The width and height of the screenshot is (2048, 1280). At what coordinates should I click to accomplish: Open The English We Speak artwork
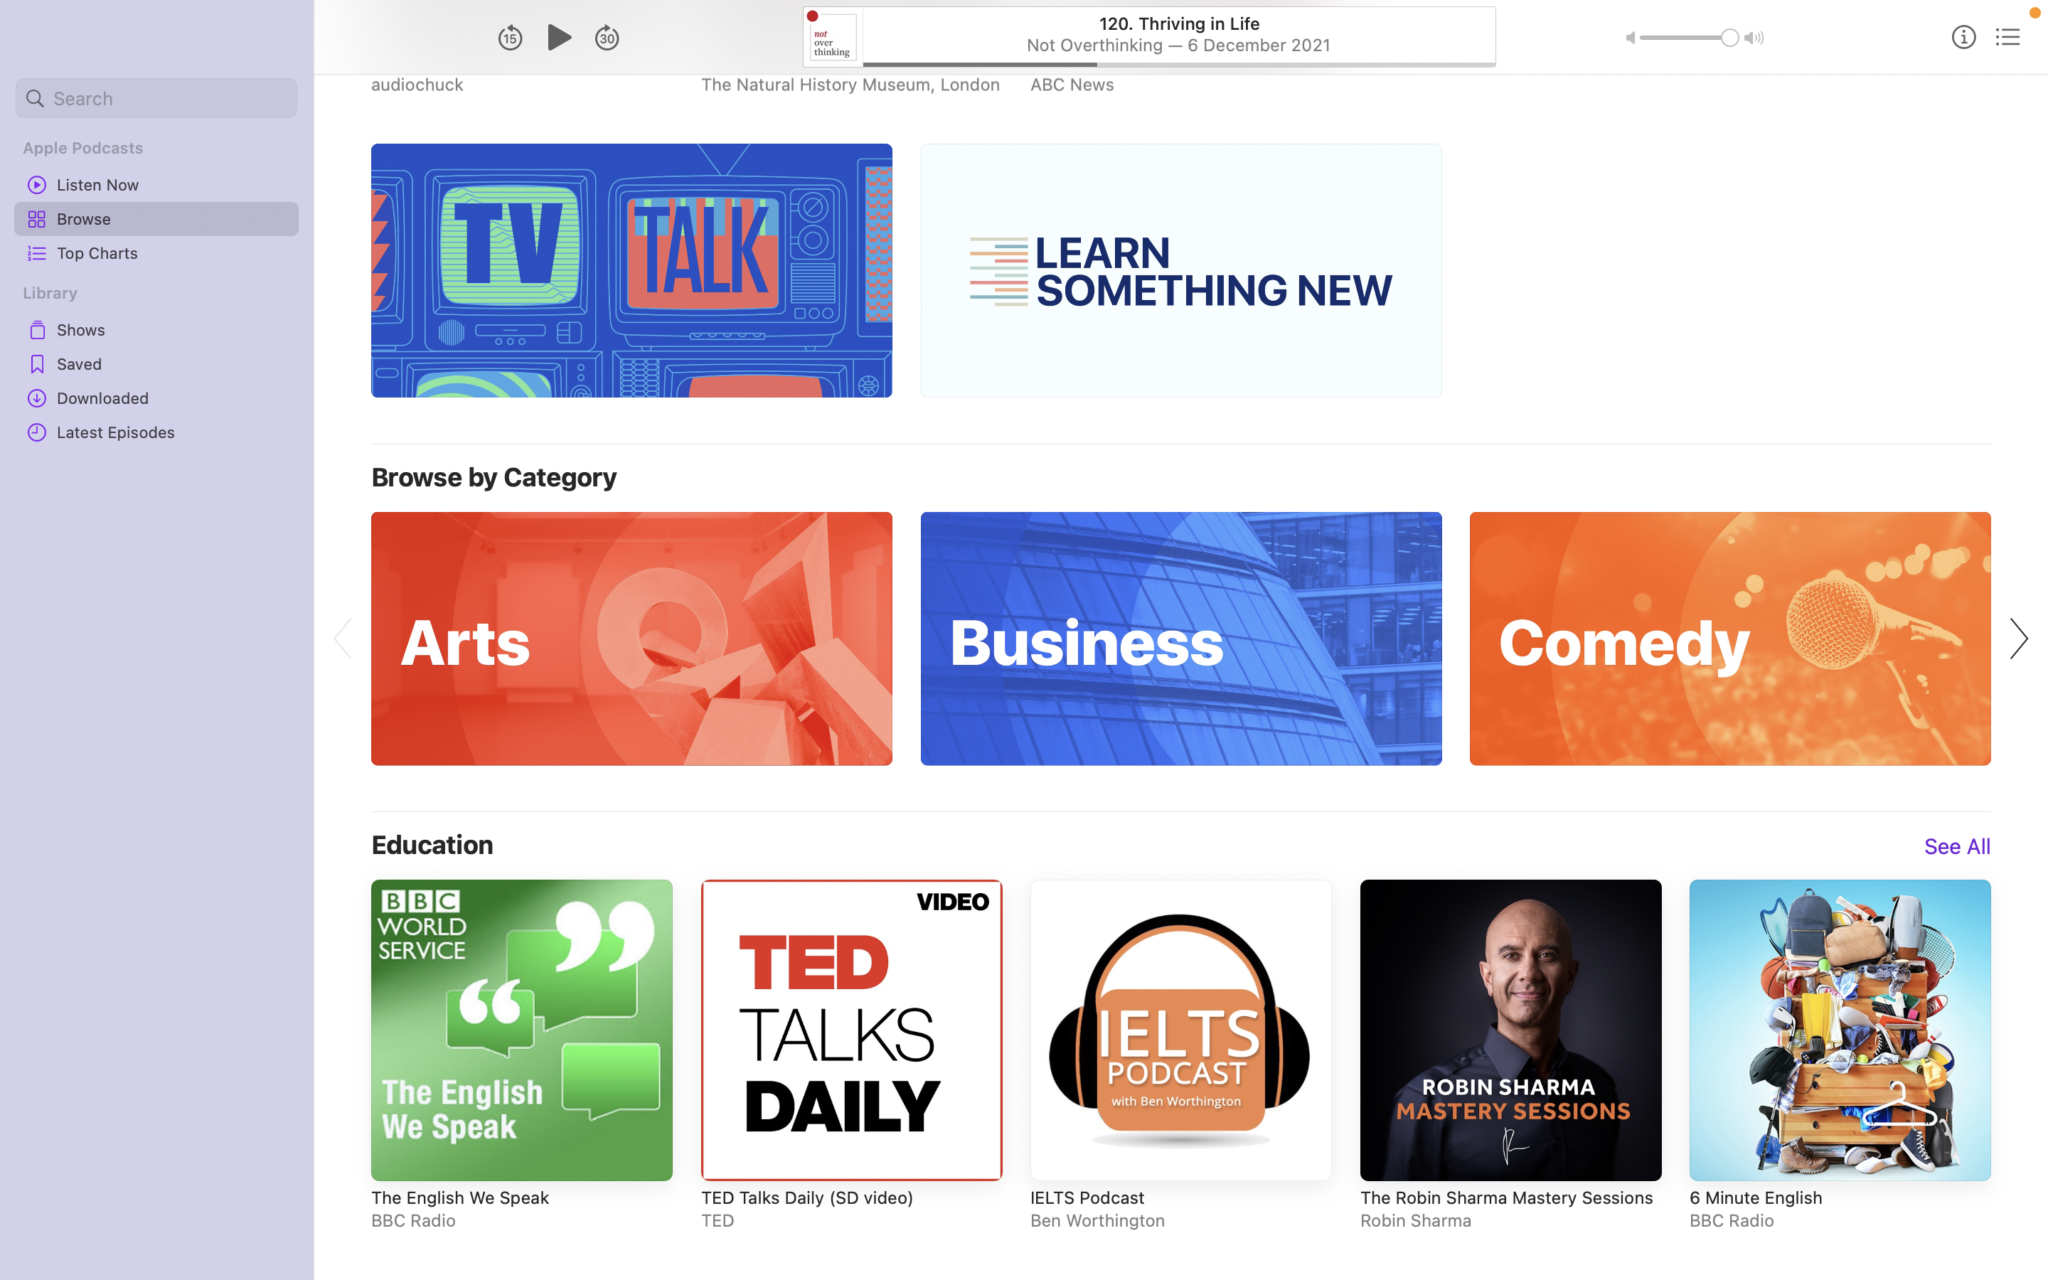point(522,1030)
